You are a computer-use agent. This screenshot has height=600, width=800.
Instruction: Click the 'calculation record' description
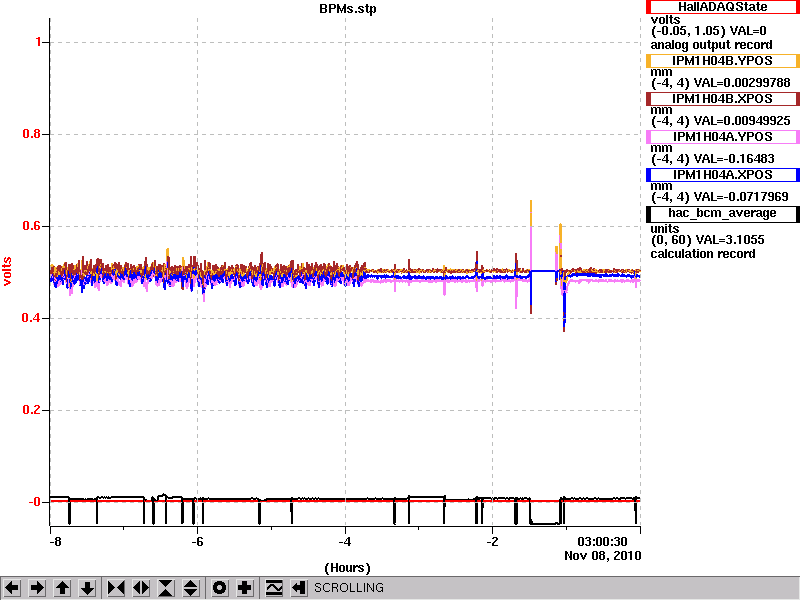point(703,254)
